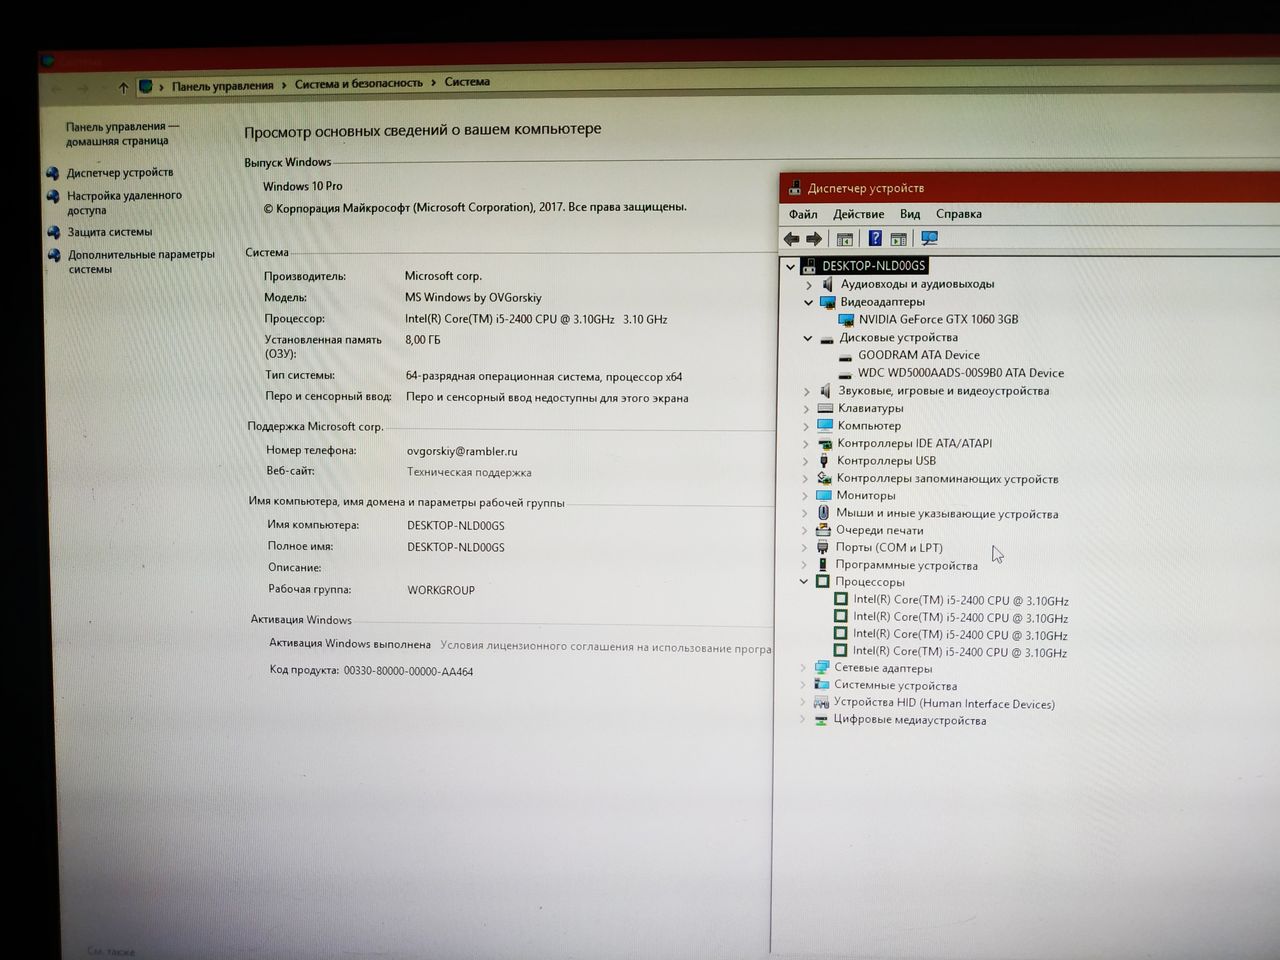Screen dimensions: 1280x960
Task: Click the mouse icon beside Мыши и иные указывающие устройства
Action: coord(824,513)
